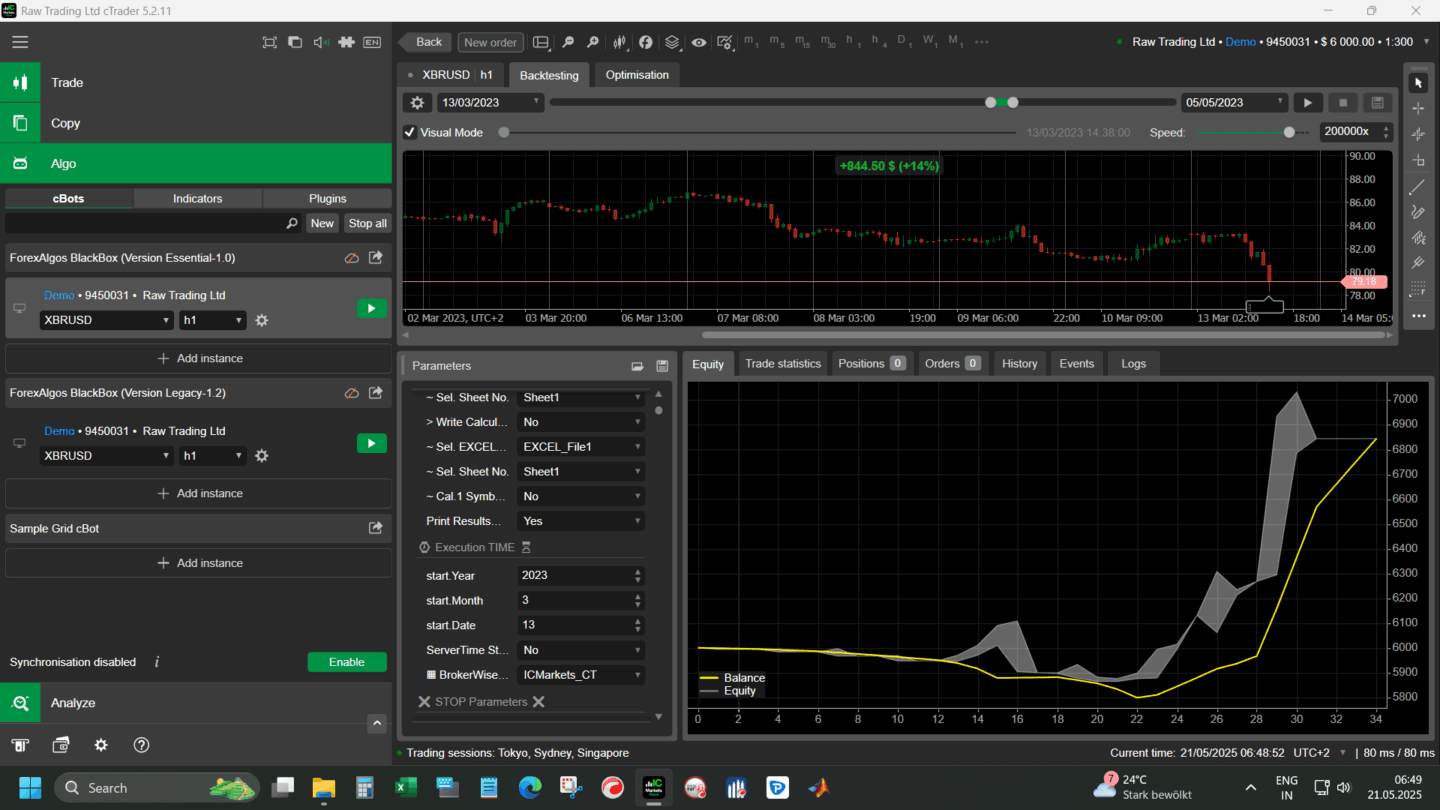Click the backtesting settings gear icon
Screen dimensions: 1440x810
click(x=417, y=103)
